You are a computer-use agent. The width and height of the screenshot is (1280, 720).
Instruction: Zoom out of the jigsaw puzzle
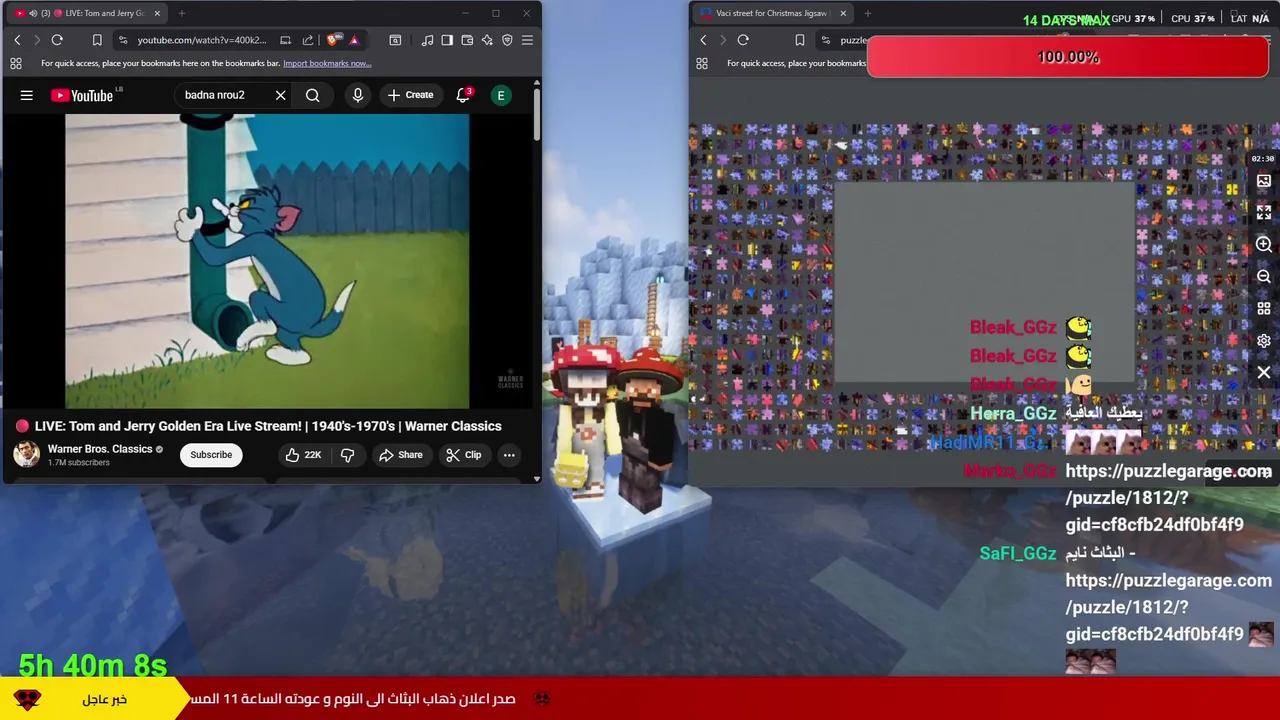[1264, 277]
